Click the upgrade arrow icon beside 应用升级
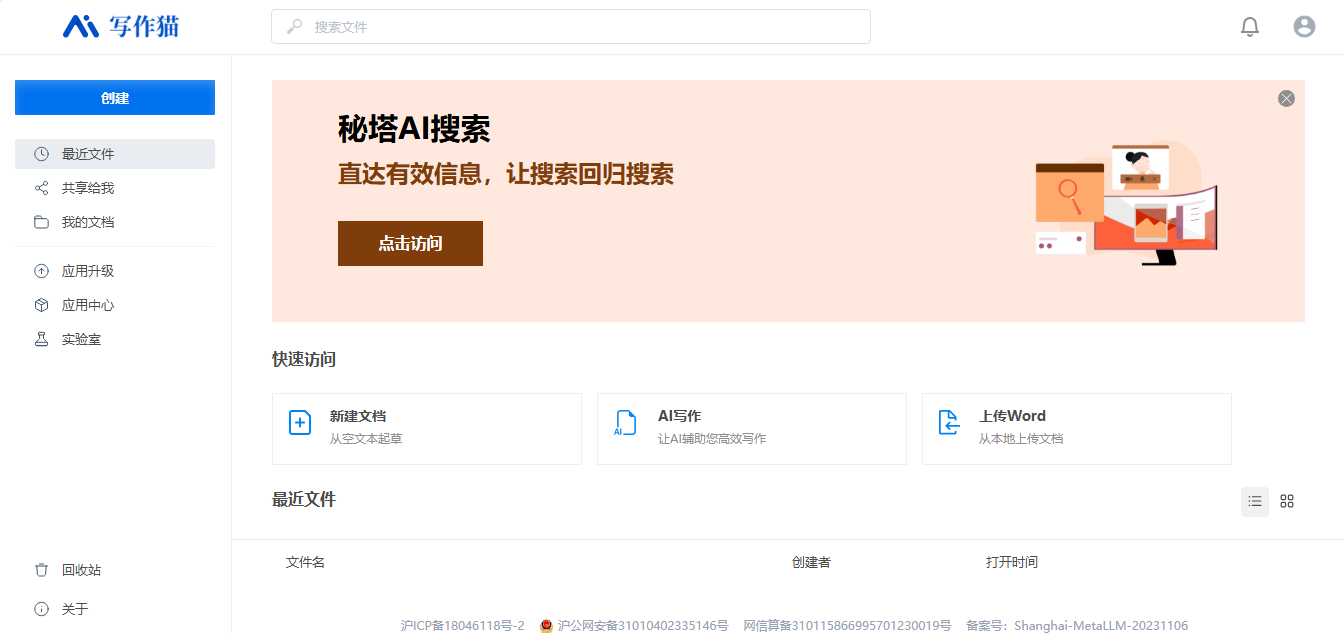Screen dimensions: 1344x633 pyautogui.click(x=41, y=271)
